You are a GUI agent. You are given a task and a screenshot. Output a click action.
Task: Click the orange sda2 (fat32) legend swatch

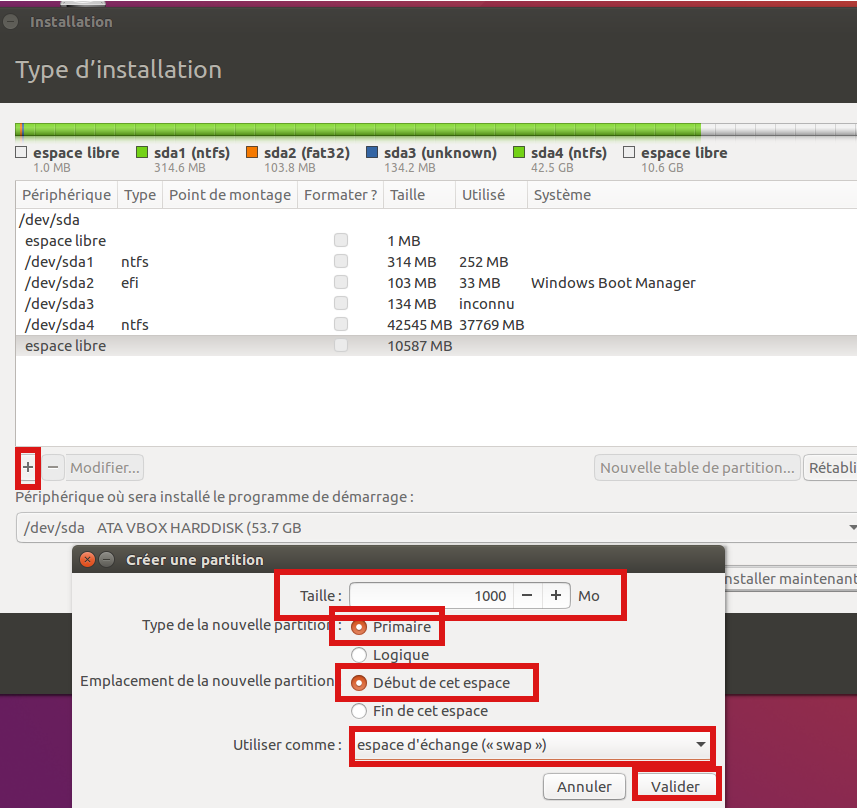click(x=253, y=153)
